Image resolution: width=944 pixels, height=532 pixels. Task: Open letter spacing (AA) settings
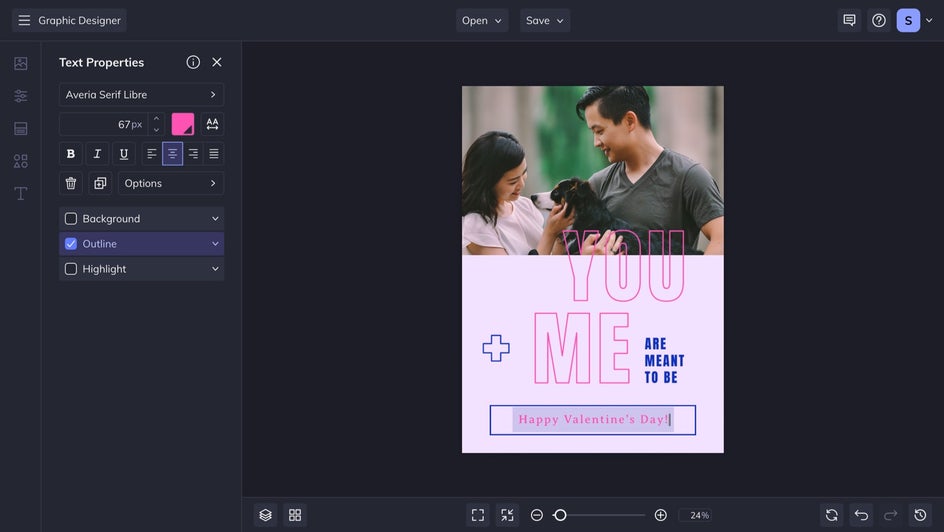(x=212, y=124)
